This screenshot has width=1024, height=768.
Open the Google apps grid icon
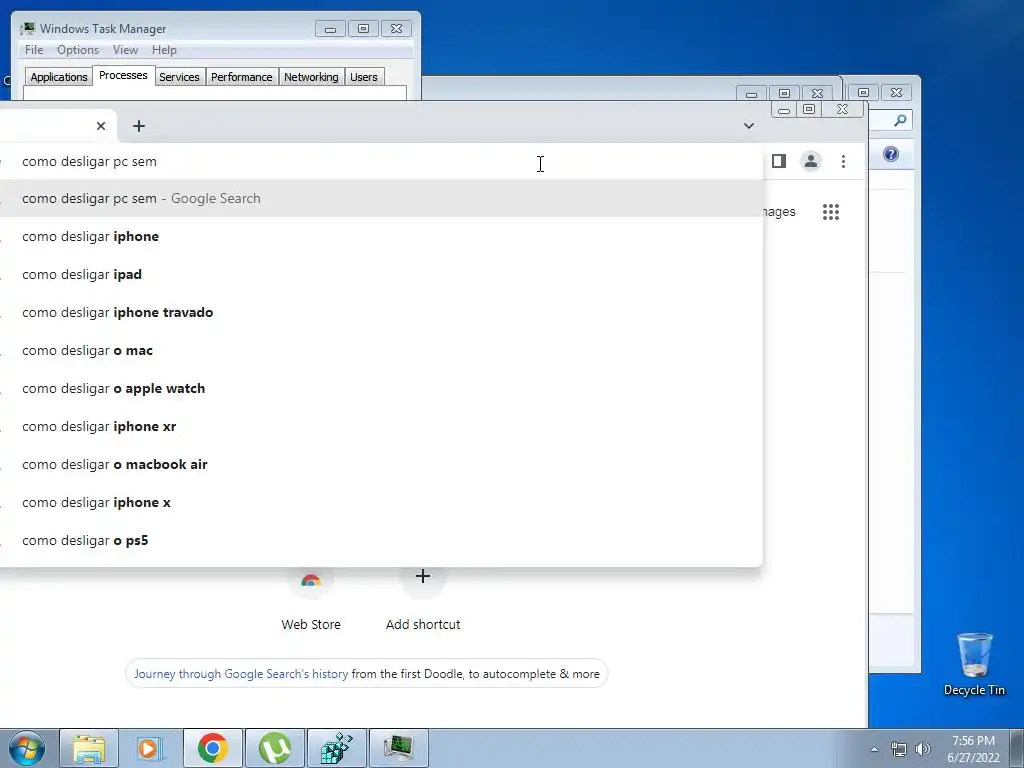click(x=831, y=212)
